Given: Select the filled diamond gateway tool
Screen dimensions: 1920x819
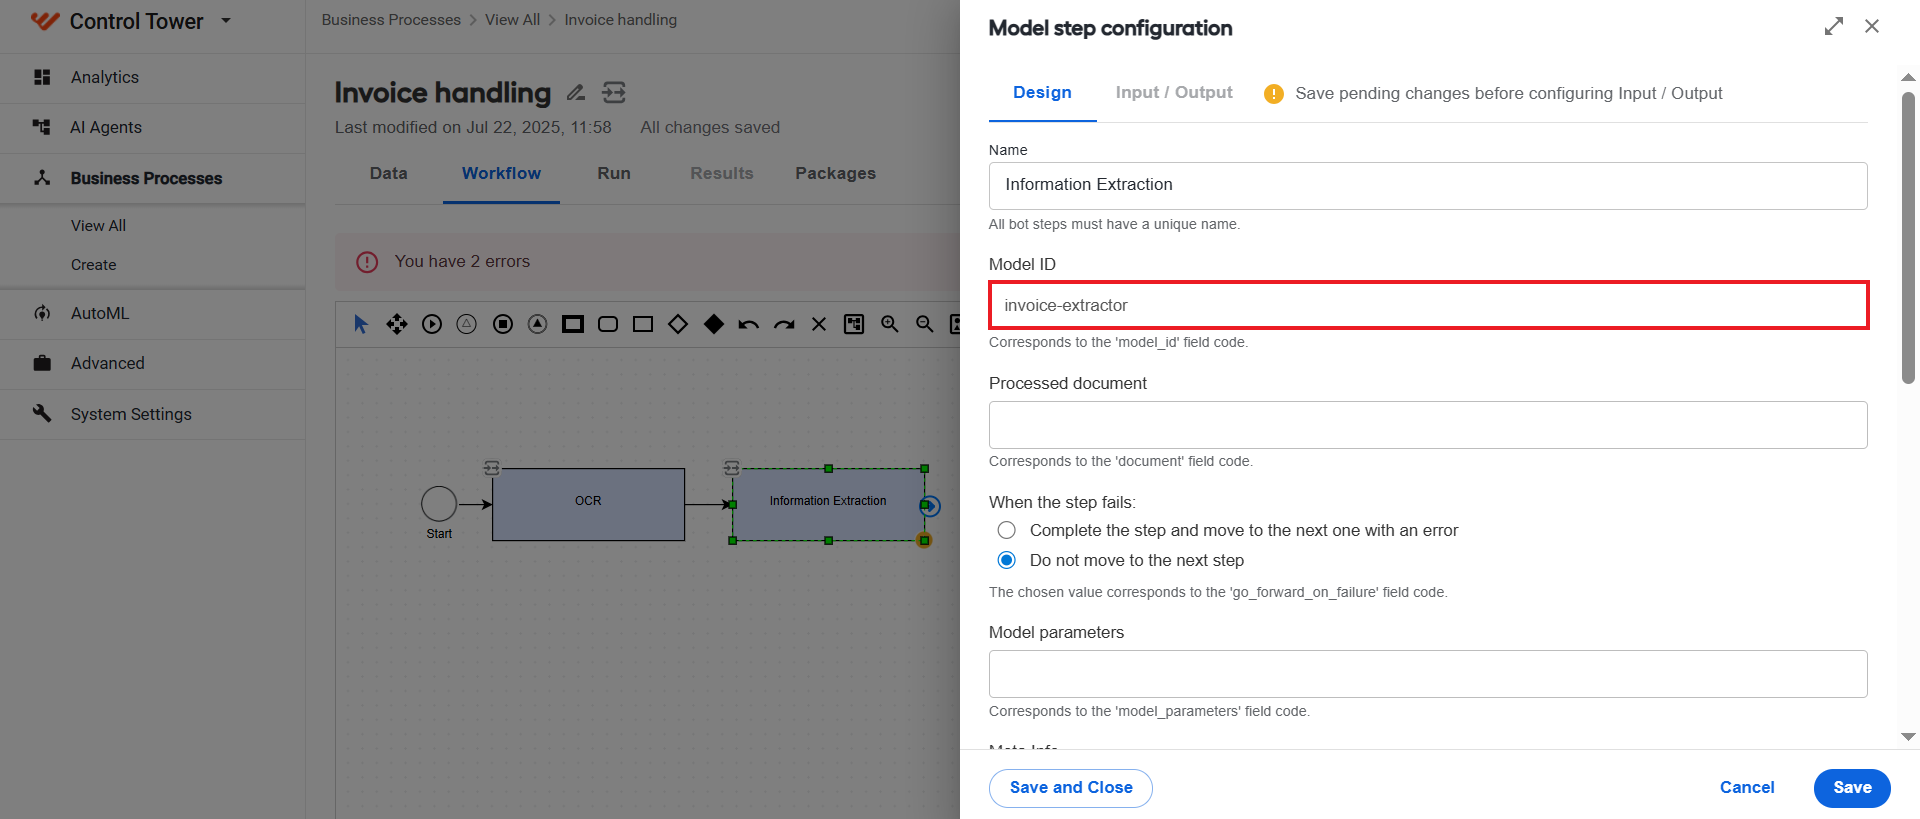Looking at the screenshot, I should [x=714, y=324].
